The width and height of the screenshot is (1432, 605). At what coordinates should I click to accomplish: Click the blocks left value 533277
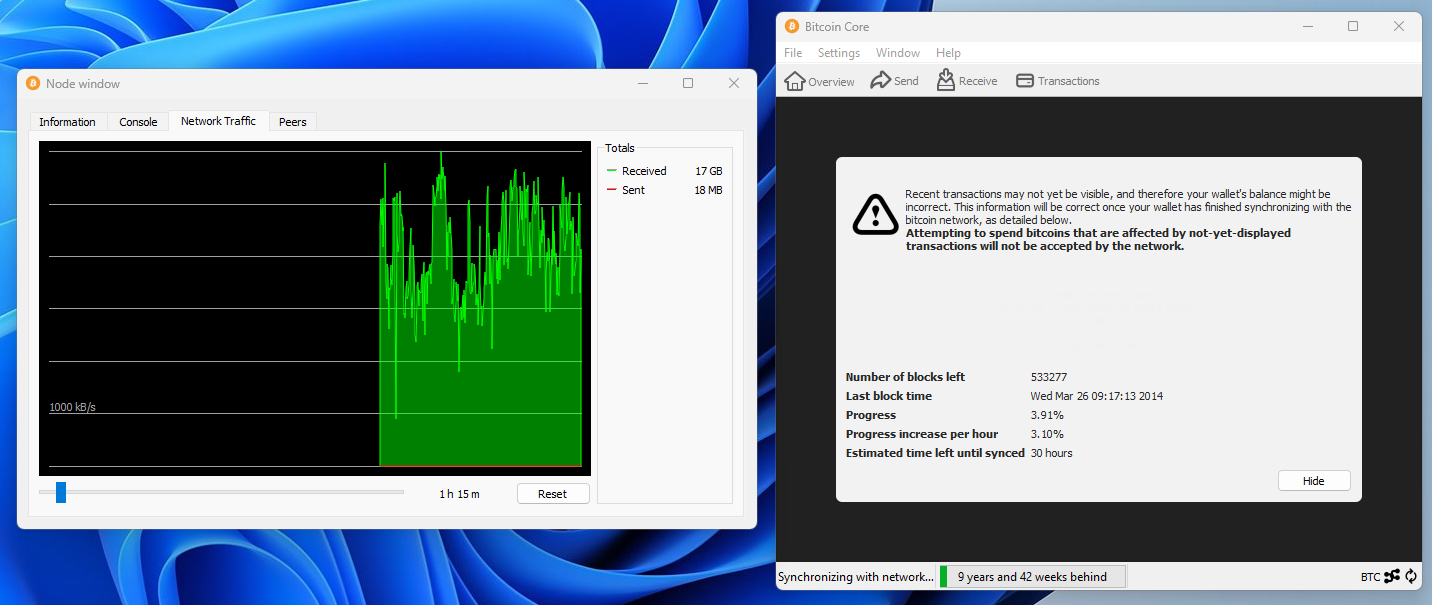[1049, 377]
